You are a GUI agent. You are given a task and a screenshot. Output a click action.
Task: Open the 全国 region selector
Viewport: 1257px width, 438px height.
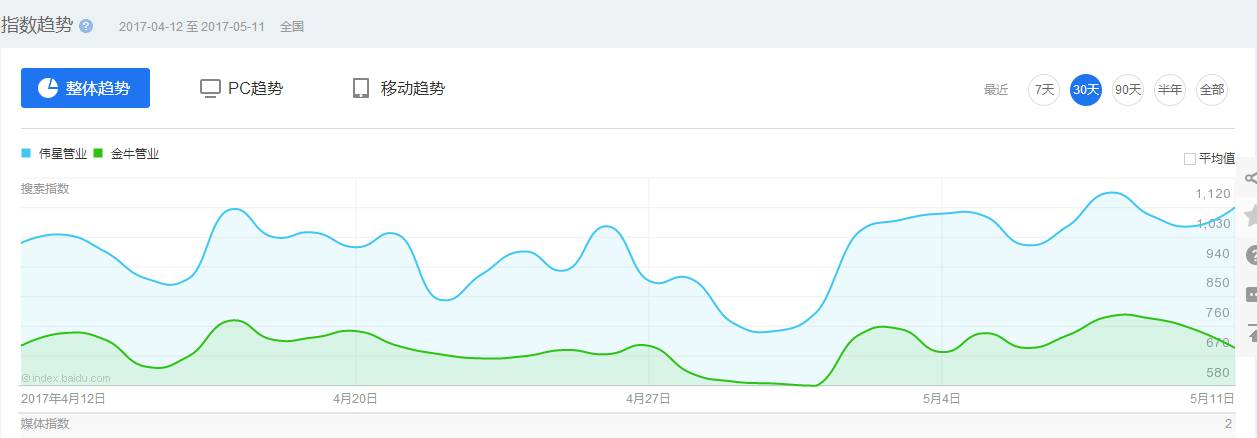pyautogui.click(x=292, y=27)
